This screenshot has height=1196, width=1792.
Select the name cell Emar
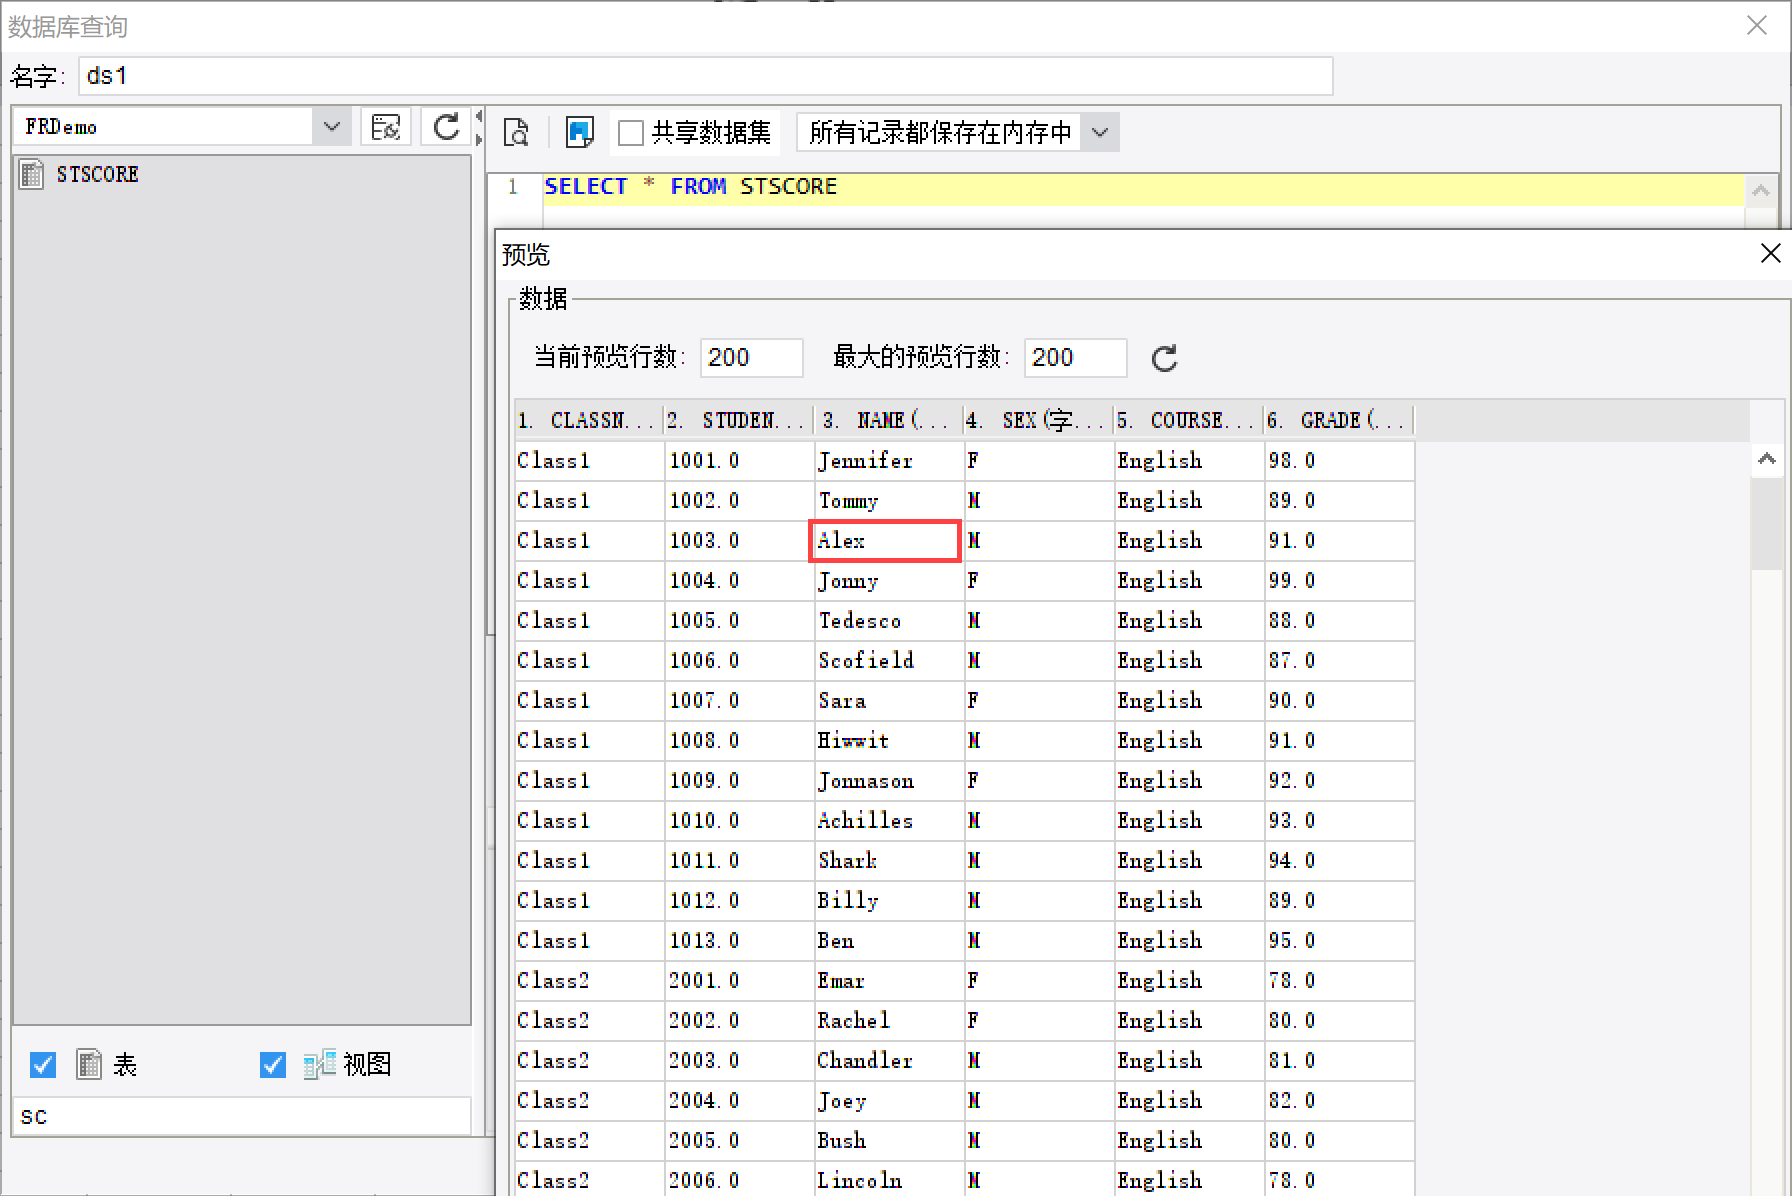[x=889, y=981]
